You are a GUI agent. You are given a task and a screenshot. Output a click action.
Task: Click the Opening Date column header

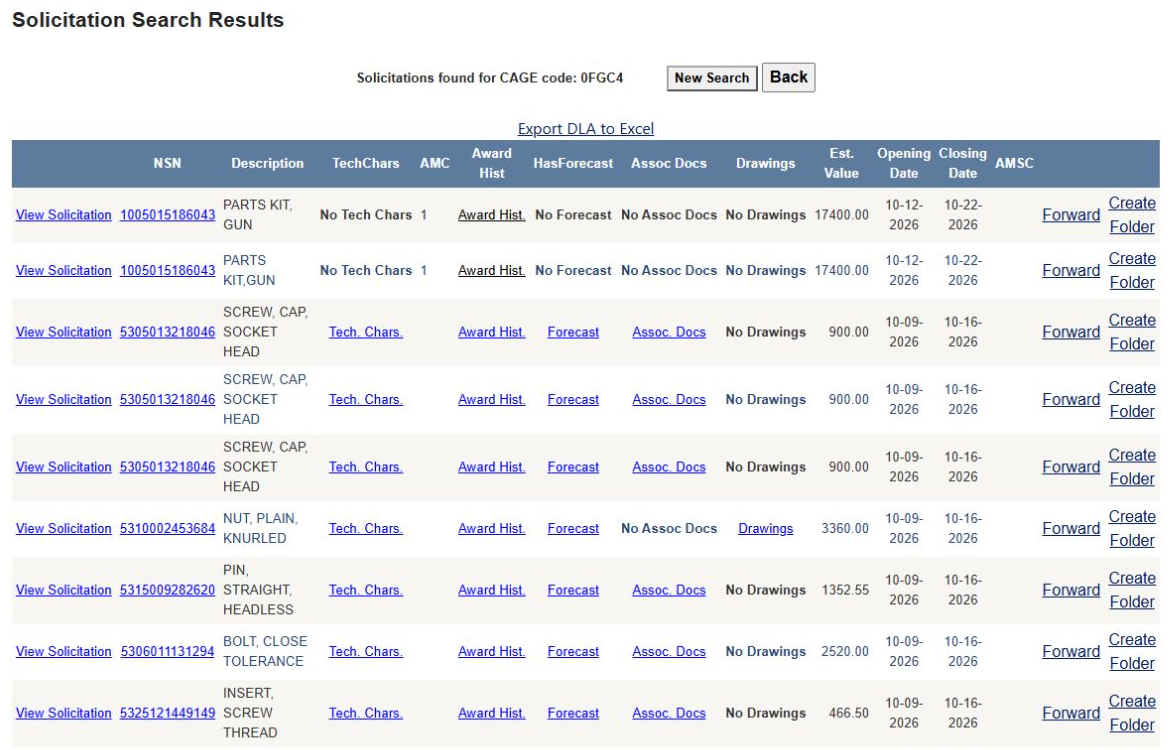pyautogui.click(x=904, y=163)
